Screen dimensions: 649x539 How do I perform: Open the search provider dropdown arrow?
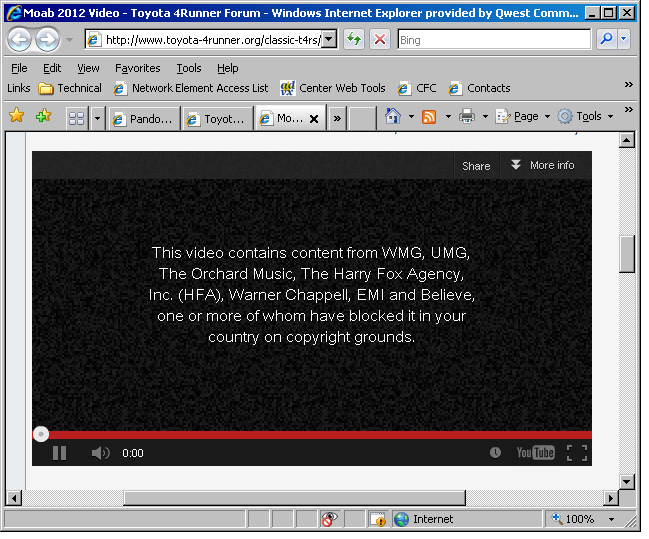point(624,39)
